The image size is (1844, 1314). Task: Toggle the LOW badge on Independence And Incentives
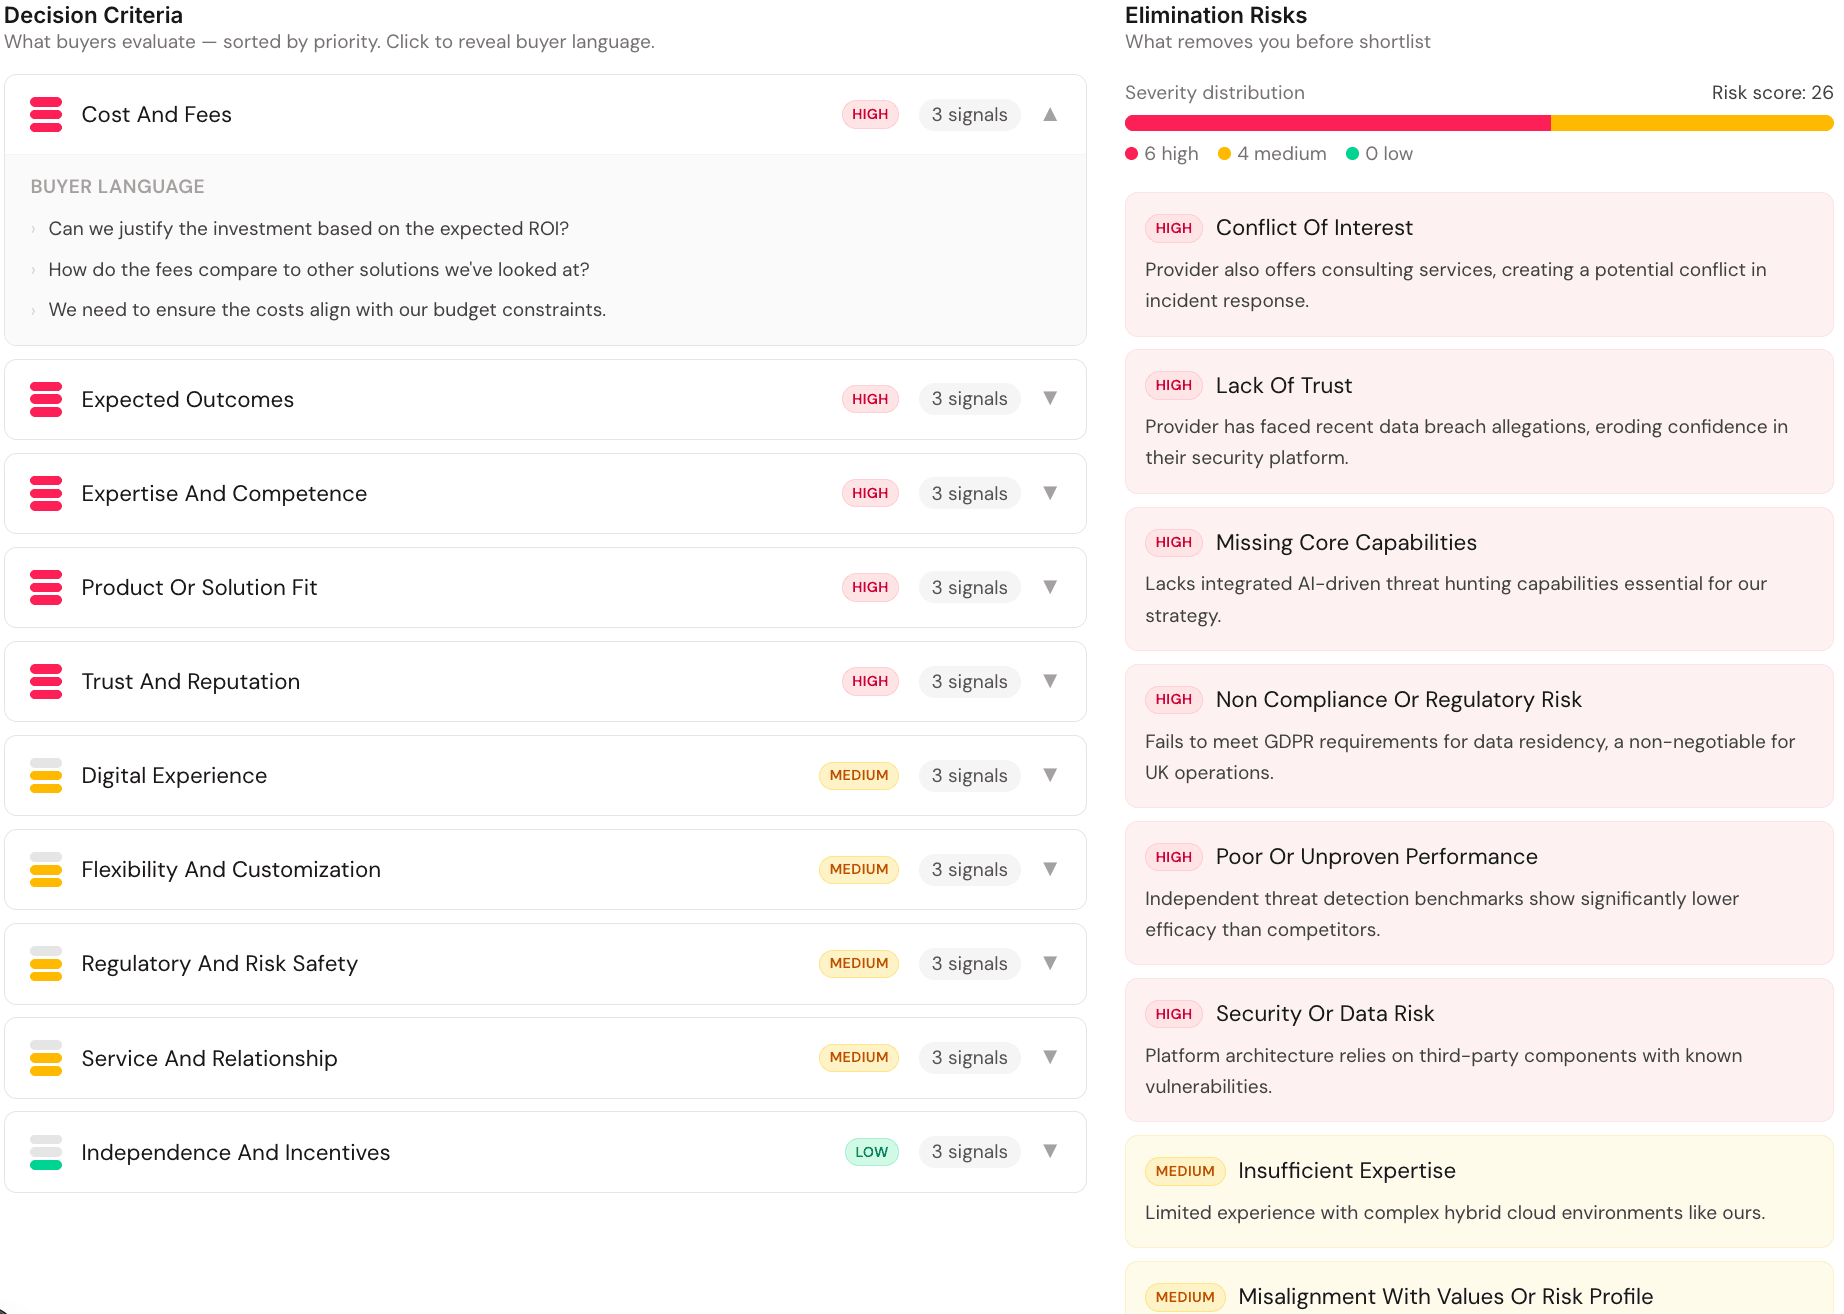coord(871,1152)
